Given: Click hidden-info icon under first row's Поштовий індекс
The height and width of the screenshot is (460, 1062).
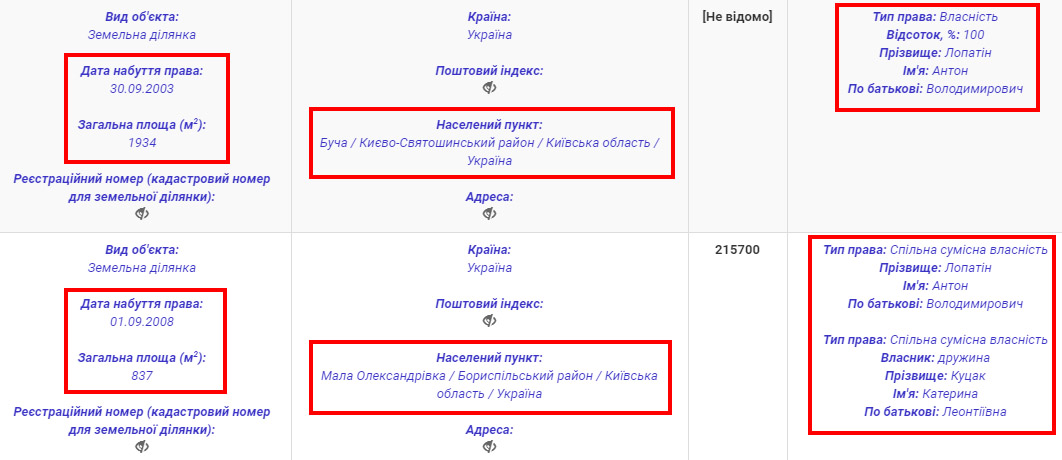Looking at the screenshot, I should [489, 88].
